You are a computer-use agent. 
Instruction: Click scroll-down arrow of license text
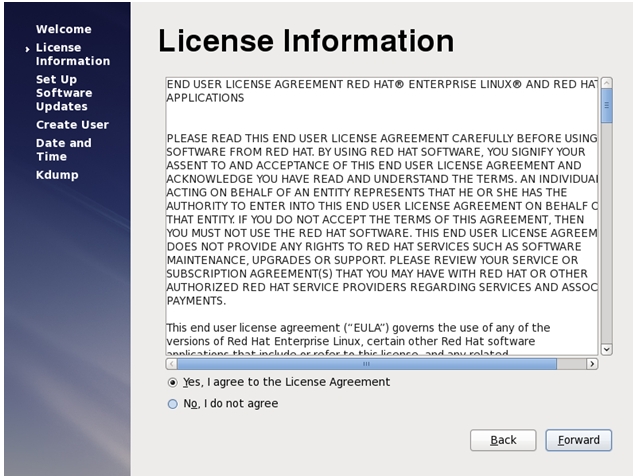[606, 349]
